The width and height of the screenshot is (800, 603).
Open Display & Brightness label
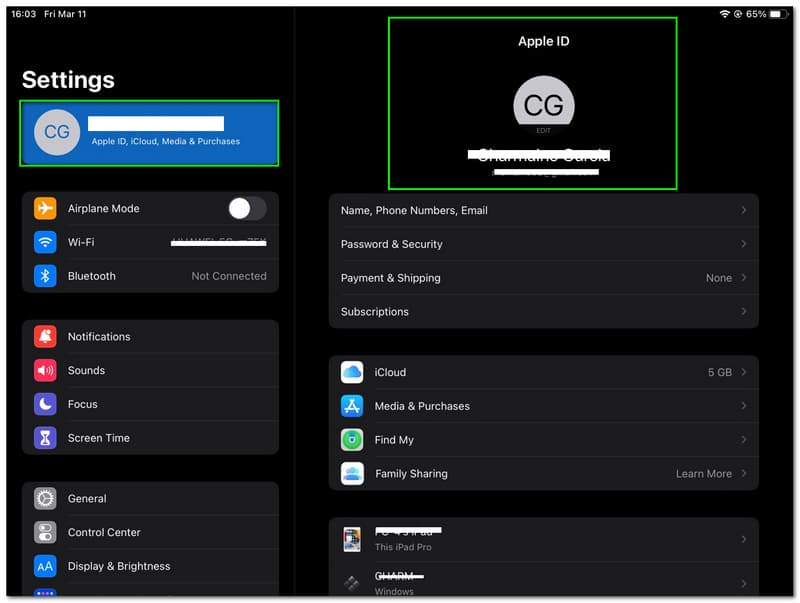point(119,566)
